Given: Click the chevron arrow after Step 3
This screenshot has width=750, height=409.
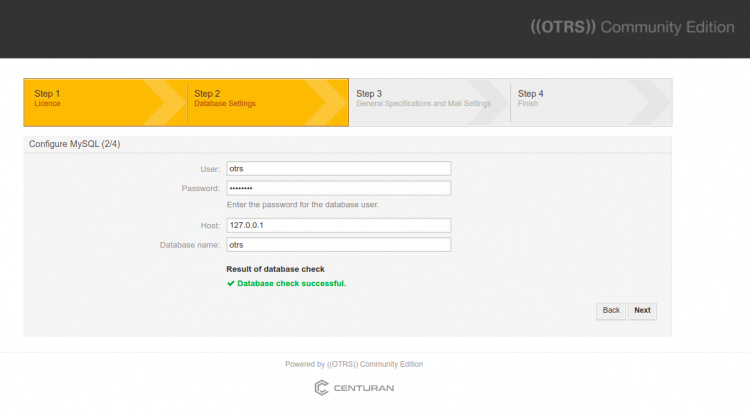Looking at the screenshot, I should [x=490, y=102].
